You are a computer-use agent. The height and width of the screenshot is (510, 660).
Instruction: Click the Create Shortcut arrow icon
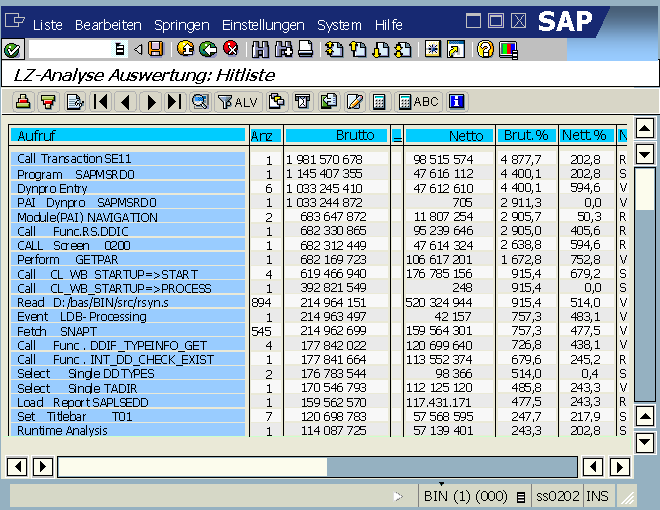coord(456,49)
